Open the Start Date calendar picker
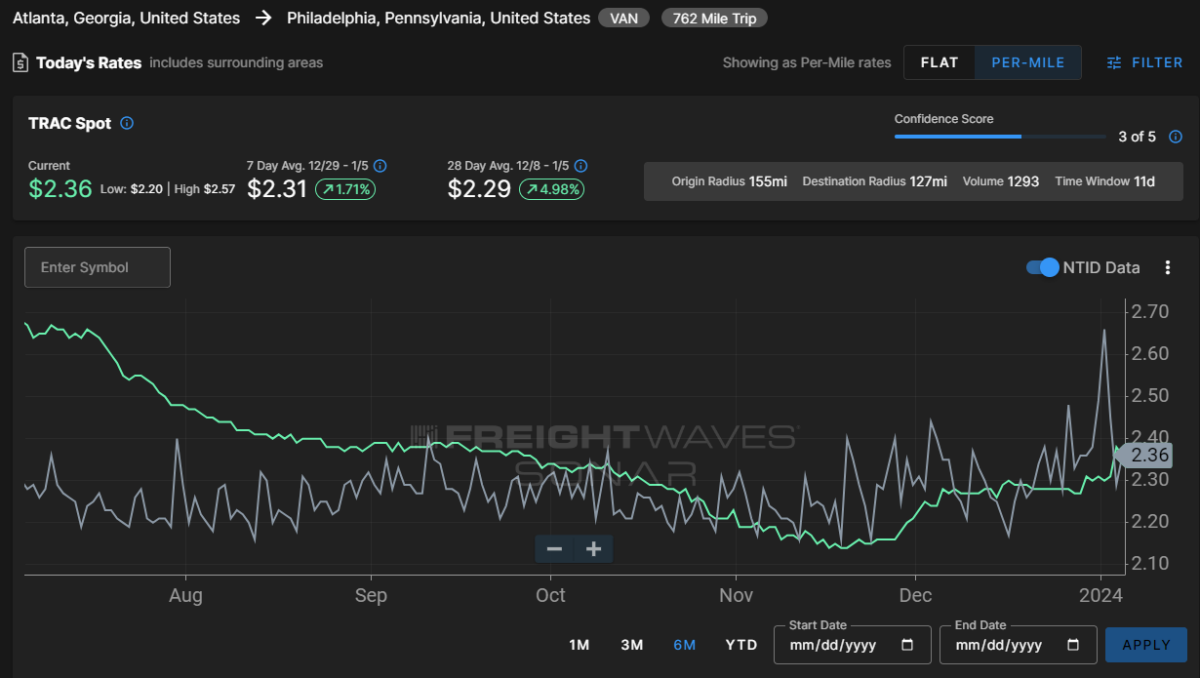Image resolution: width=1200 pixels, height=678 pixels. click(907, 645)
